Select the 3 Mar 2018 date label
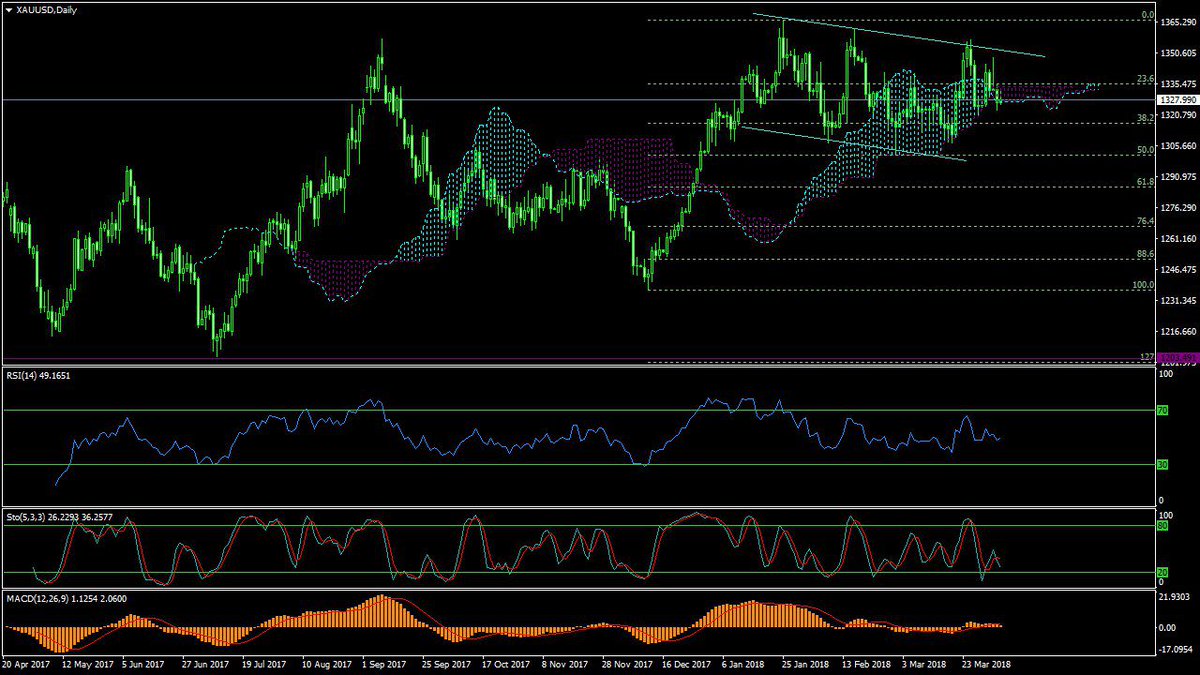The height and width of the screenshot is (675, 1200). tap(922, 663)
